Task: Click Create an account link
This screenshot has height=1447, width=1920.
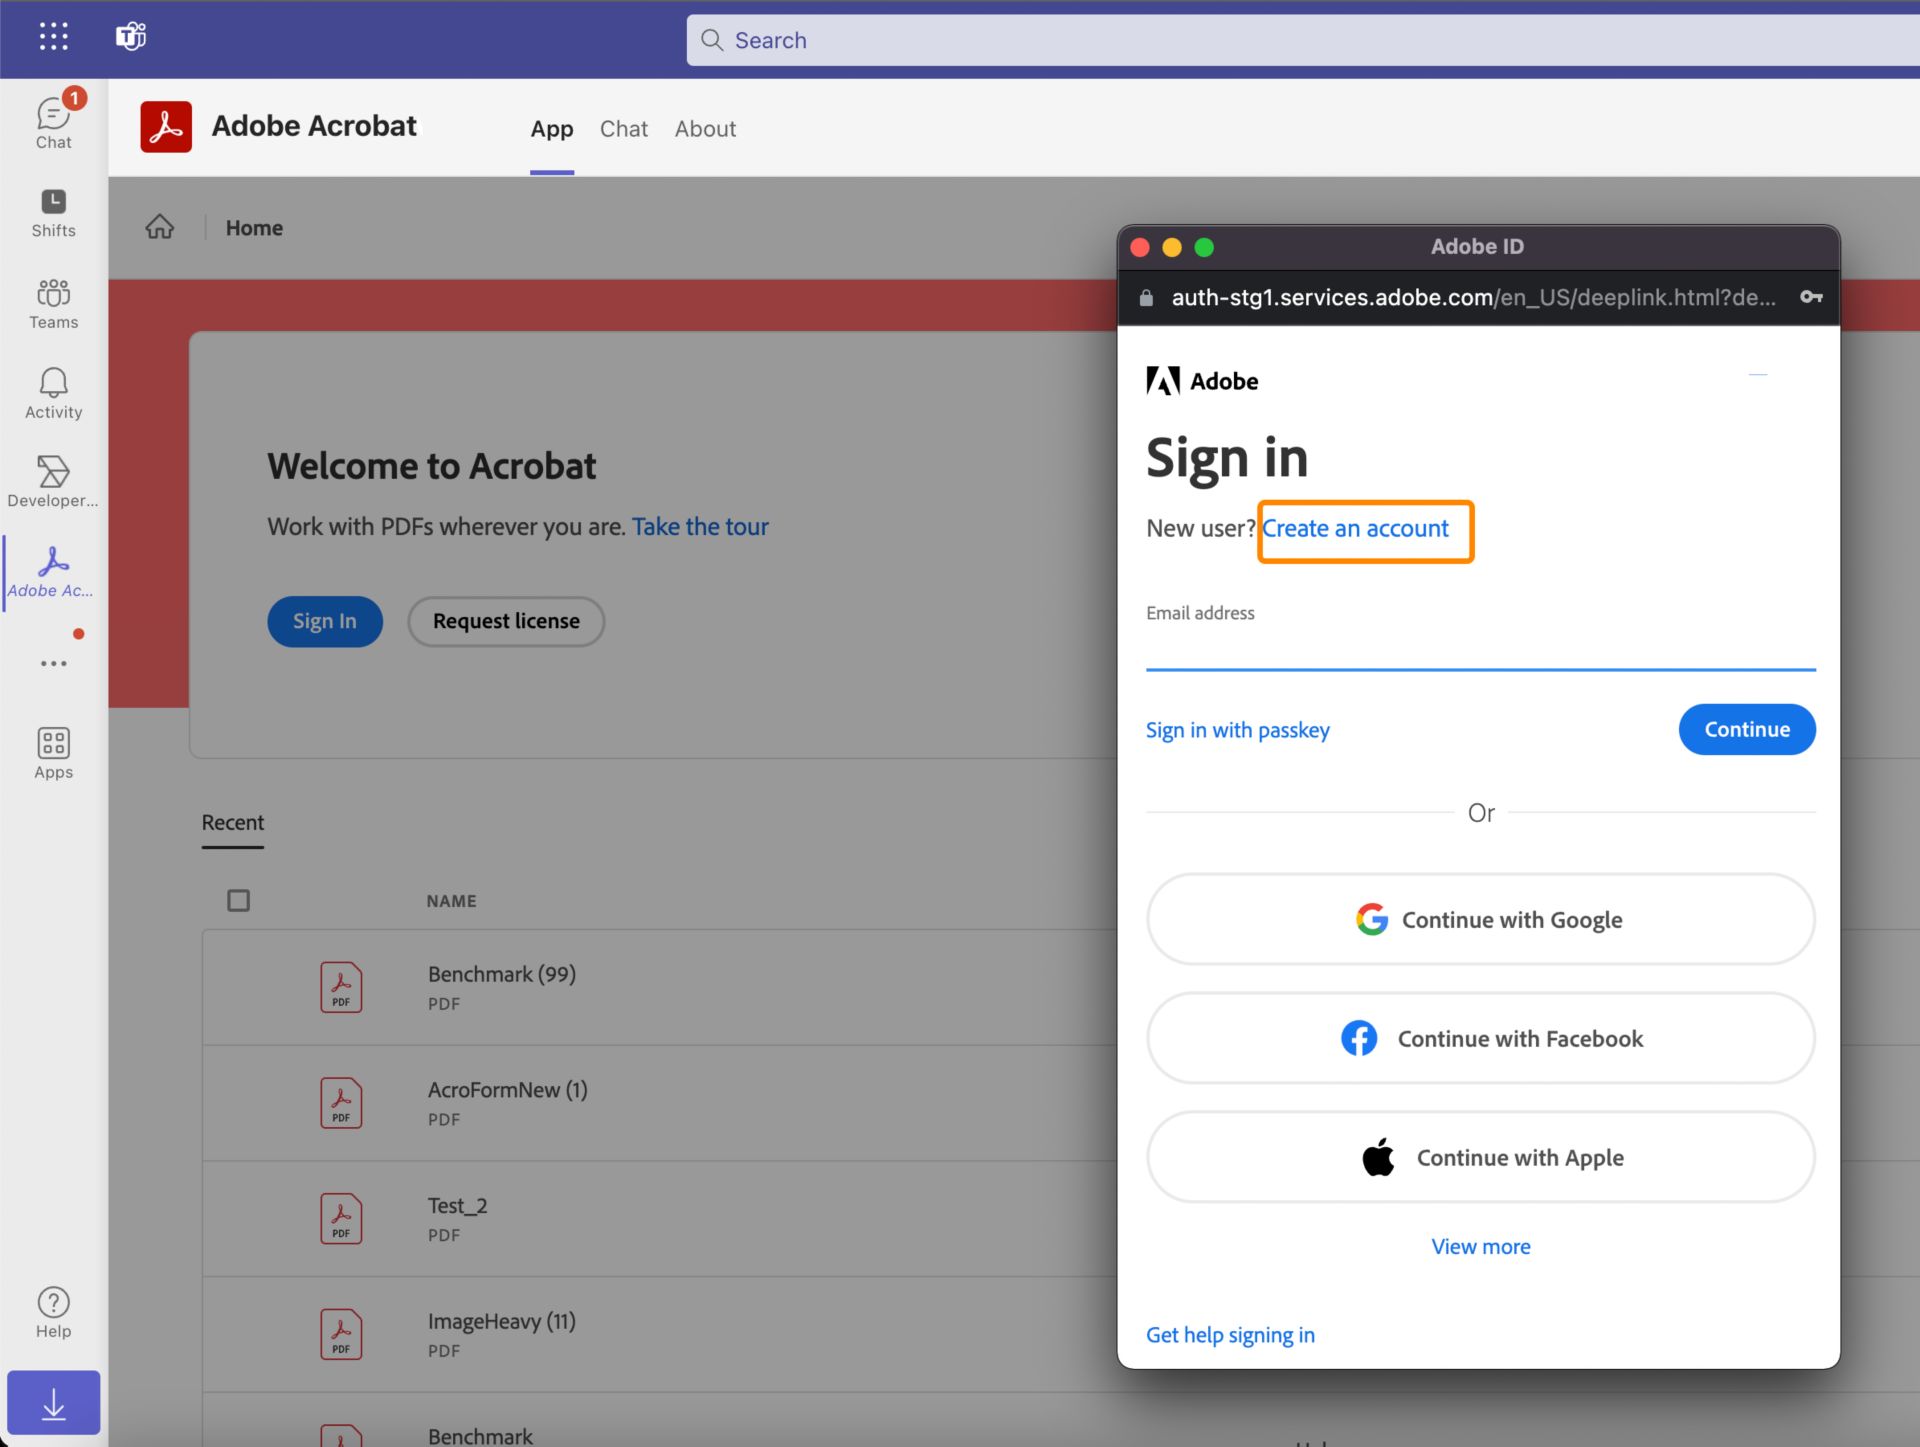Action: tap(1358, 527)
